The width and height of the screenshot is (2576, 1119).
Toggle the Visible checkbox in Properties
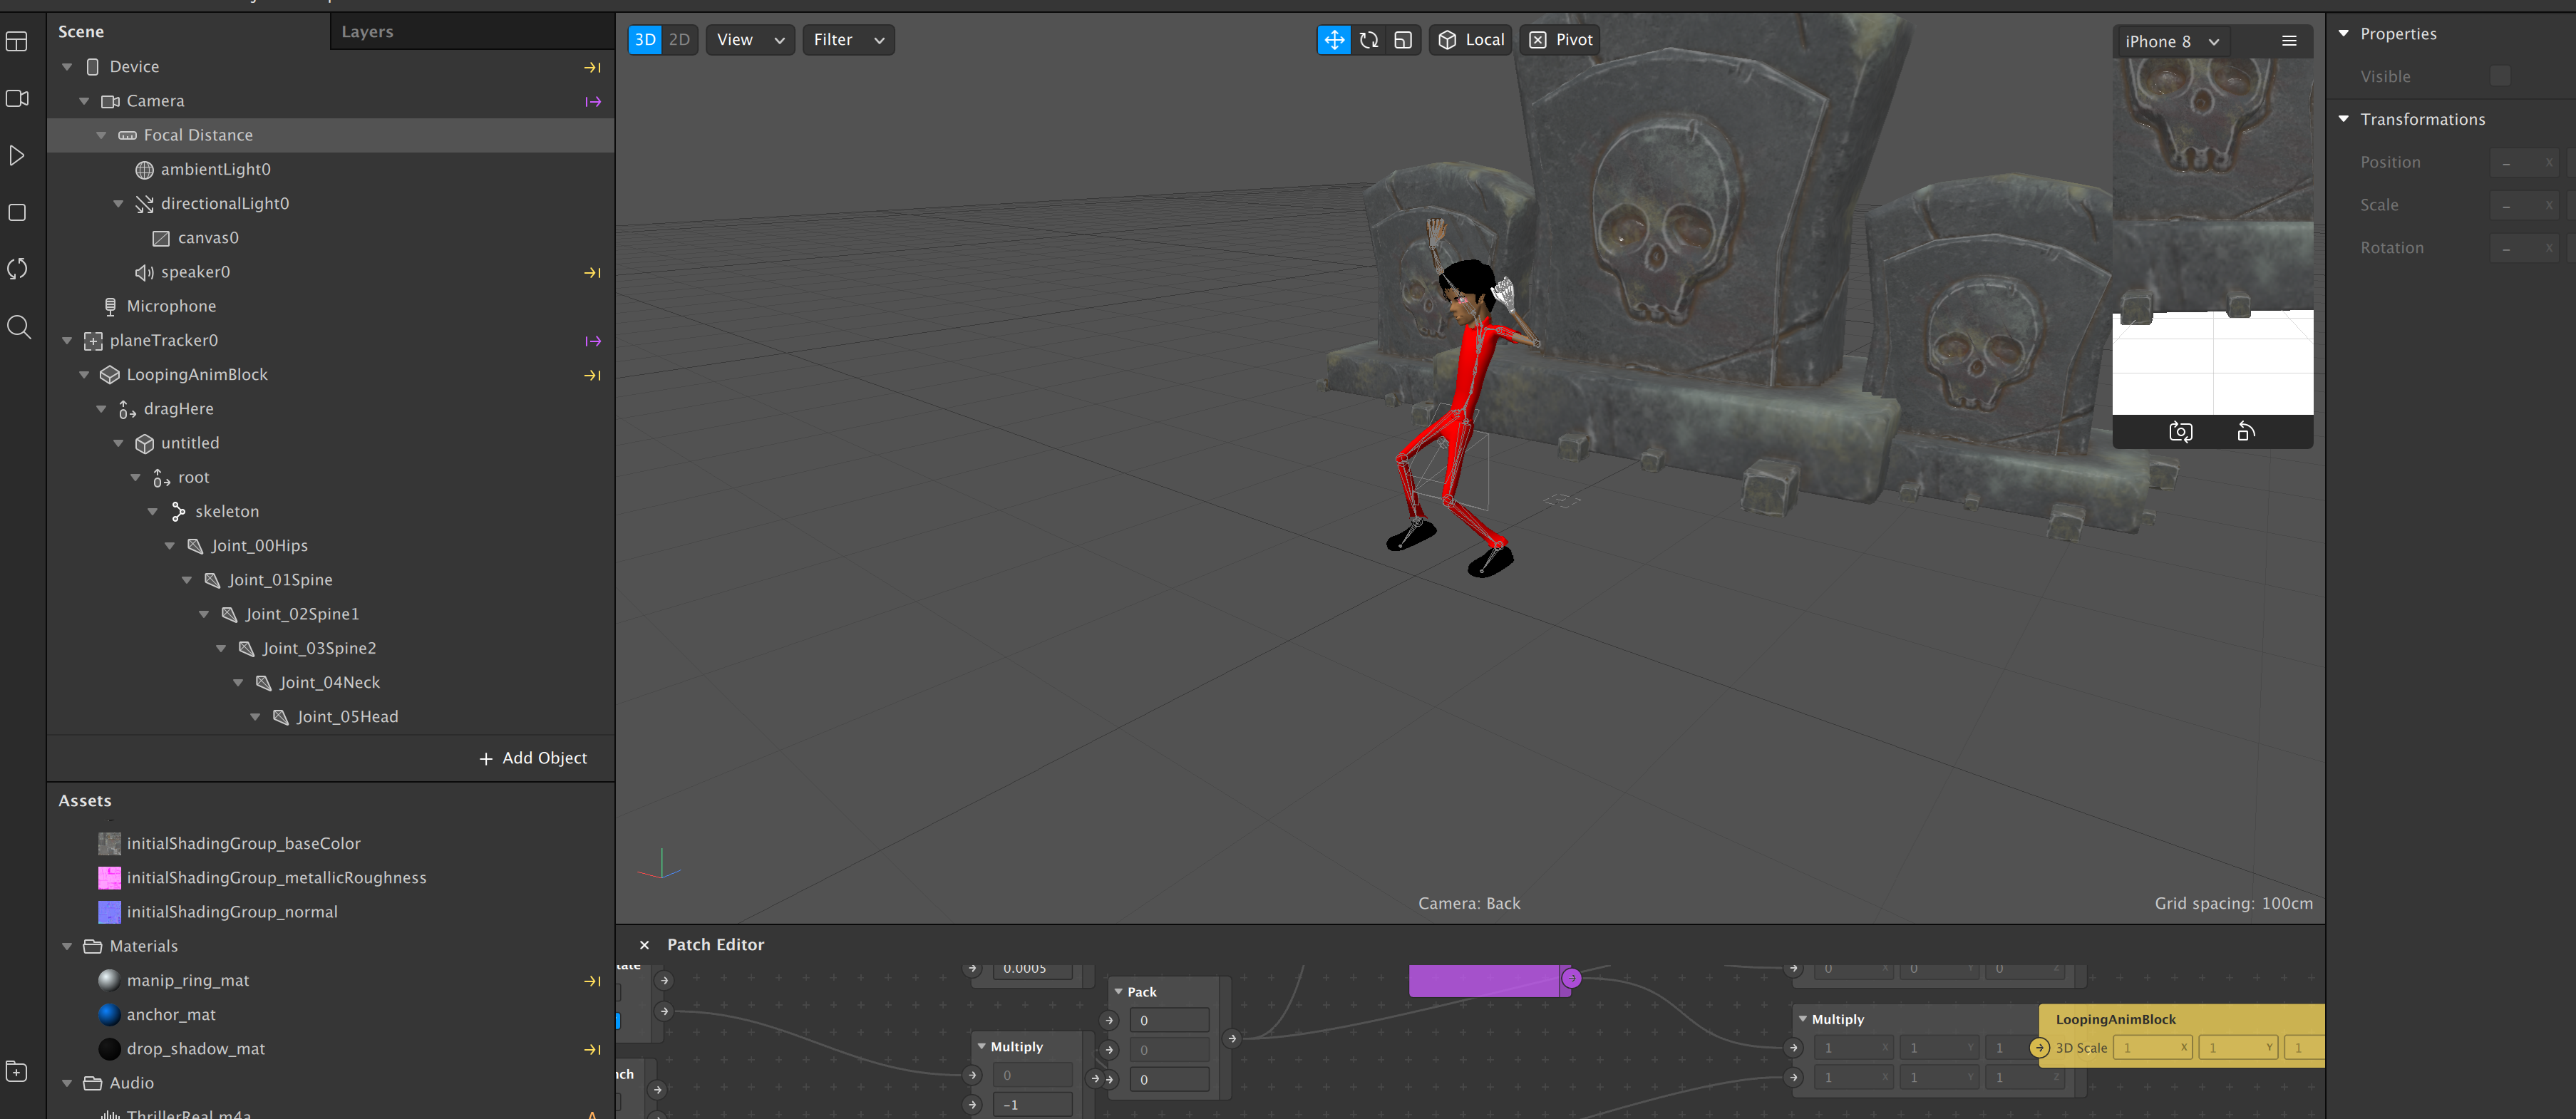pyautogui.click(x=2500, y=76)
